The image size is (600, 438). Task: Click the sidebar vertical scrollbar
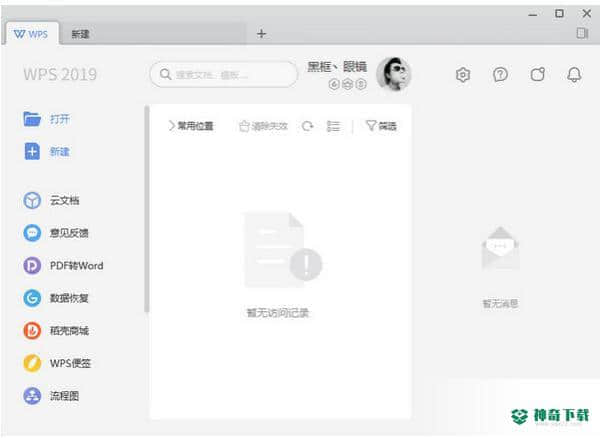click(x=146, y=209)
